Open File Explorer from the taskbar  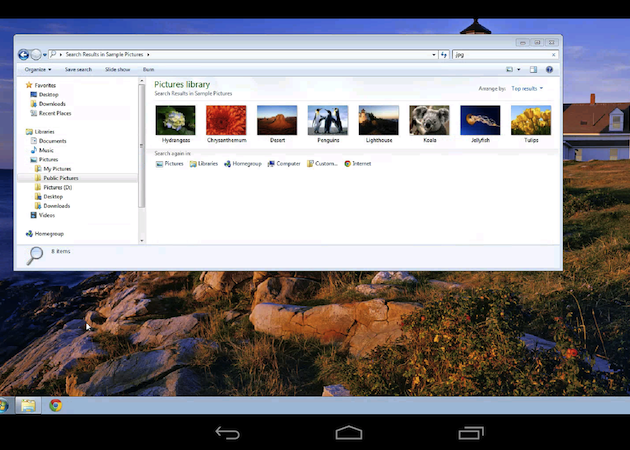click(29, 405)
